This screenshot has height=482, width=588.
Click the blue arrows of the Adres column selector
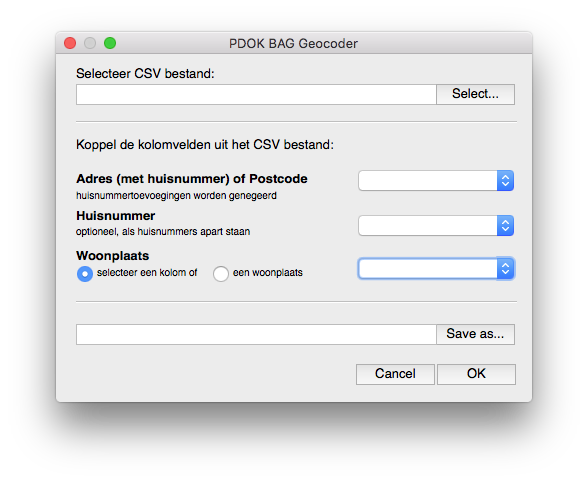click(x=505, y=180)
